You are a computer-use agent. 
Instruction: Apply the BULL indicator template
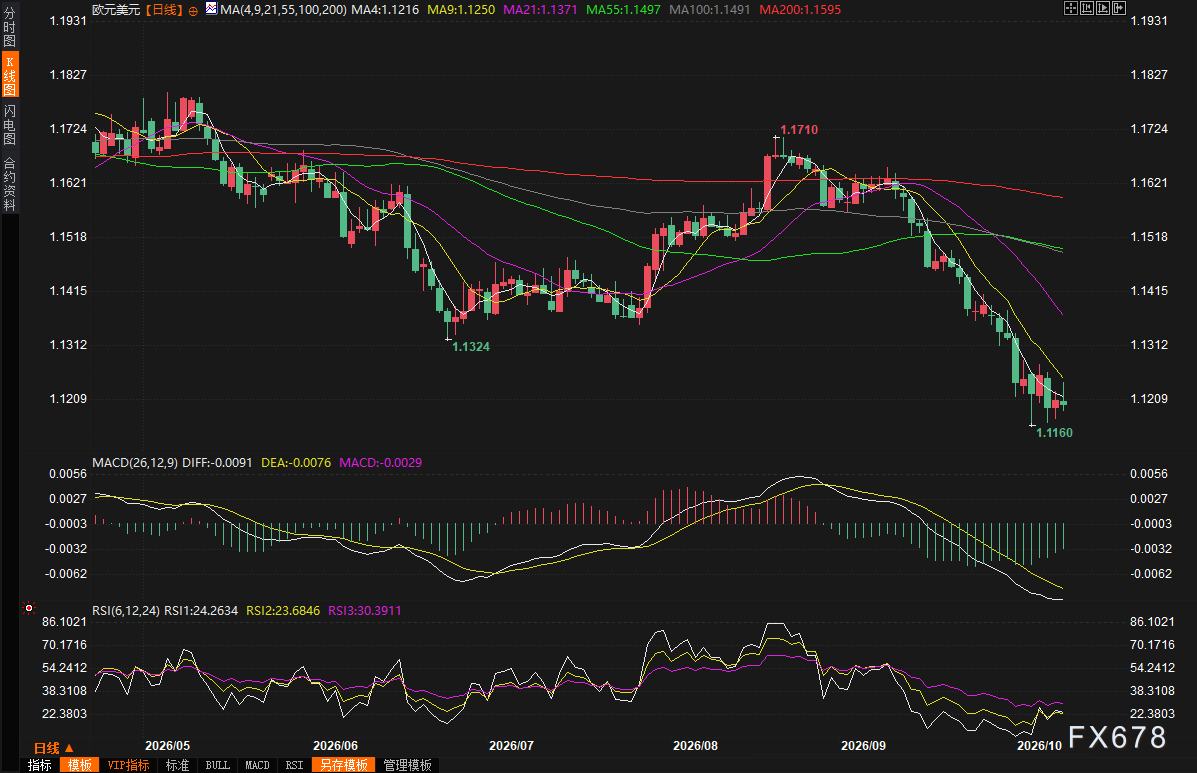pyautogui.click(x=218, y=765)
